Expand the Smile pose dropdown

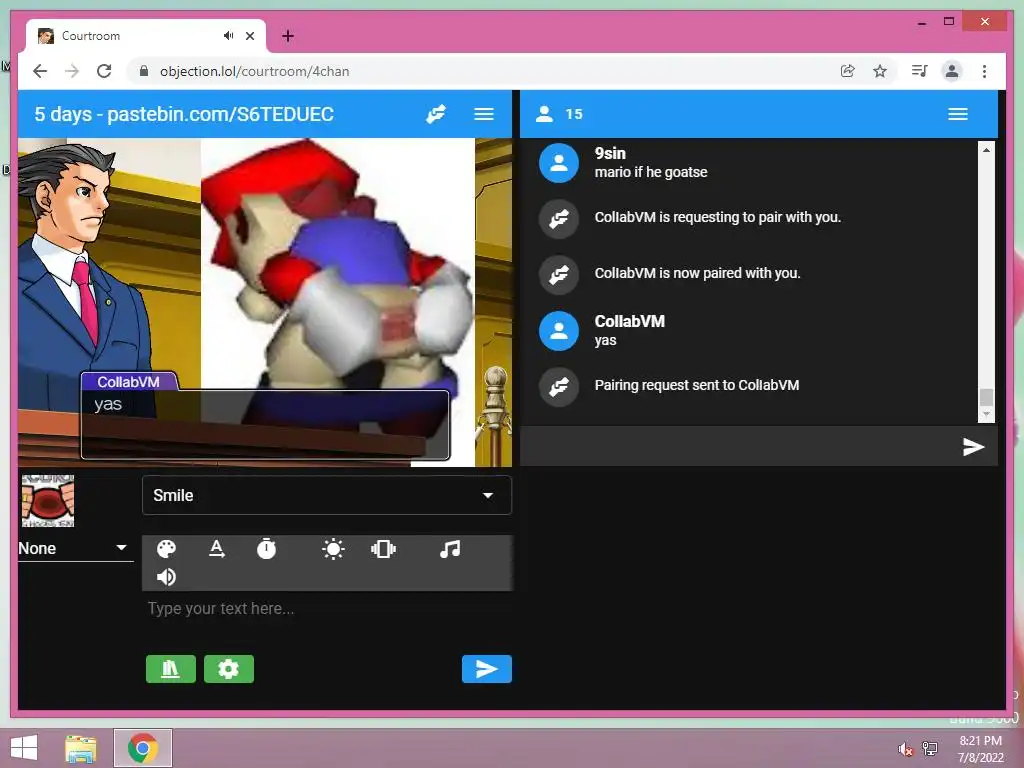pyautogui.click(x=327, y=495)
